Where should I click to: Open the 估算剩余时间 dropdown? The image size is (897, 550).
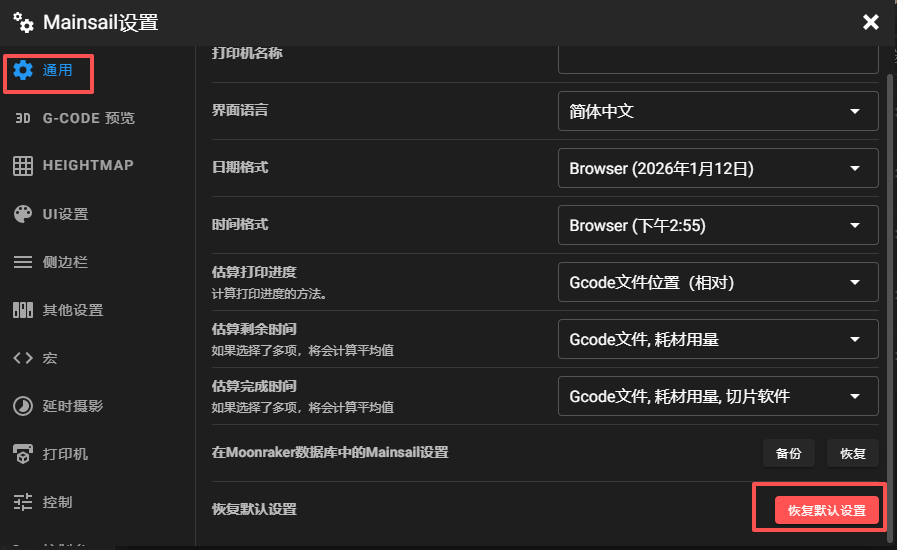pos(717,340)
